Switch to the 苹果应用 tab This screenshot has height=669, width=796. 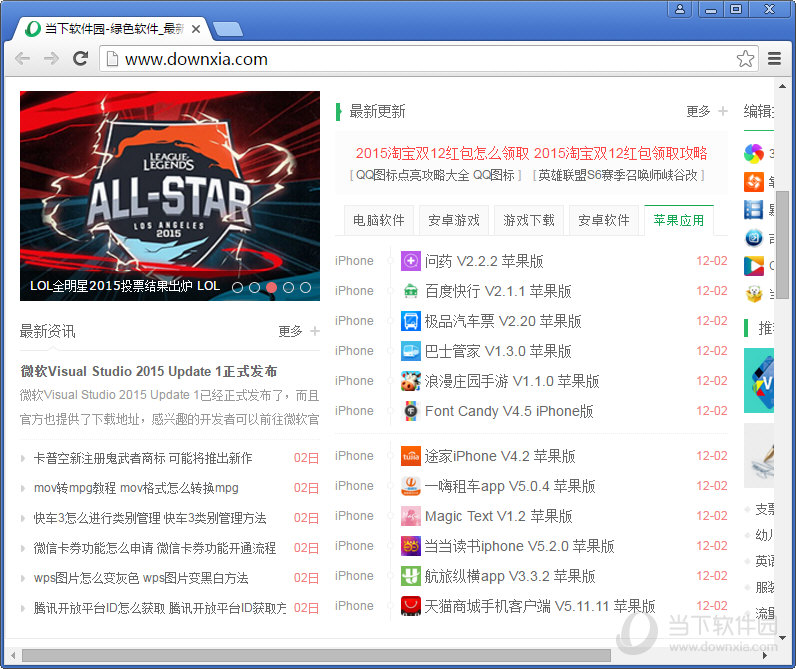point(679,220)
